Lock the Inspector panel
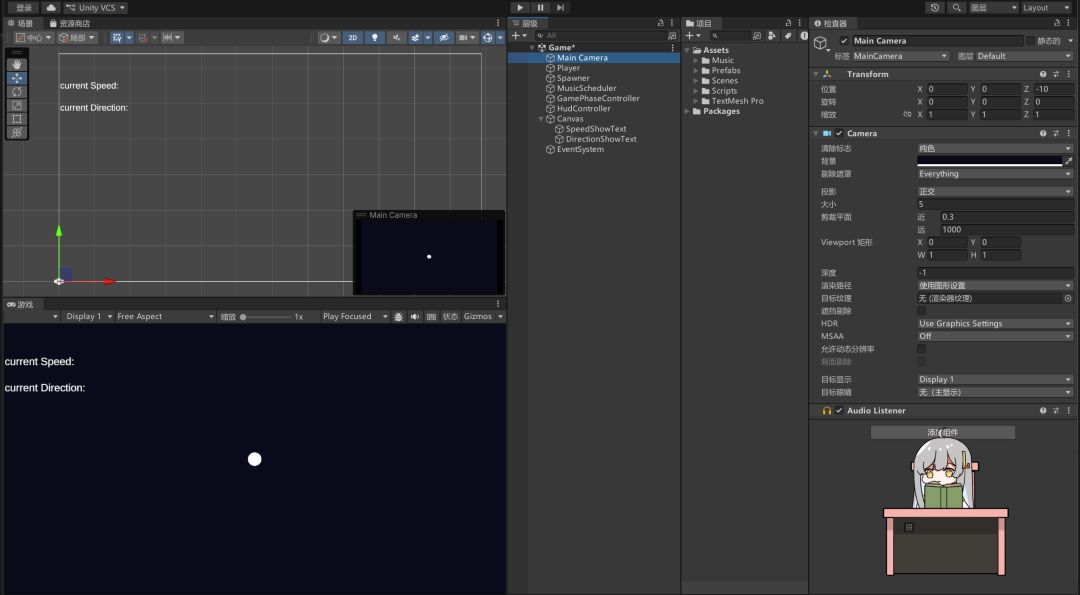 click(1057, 23)
